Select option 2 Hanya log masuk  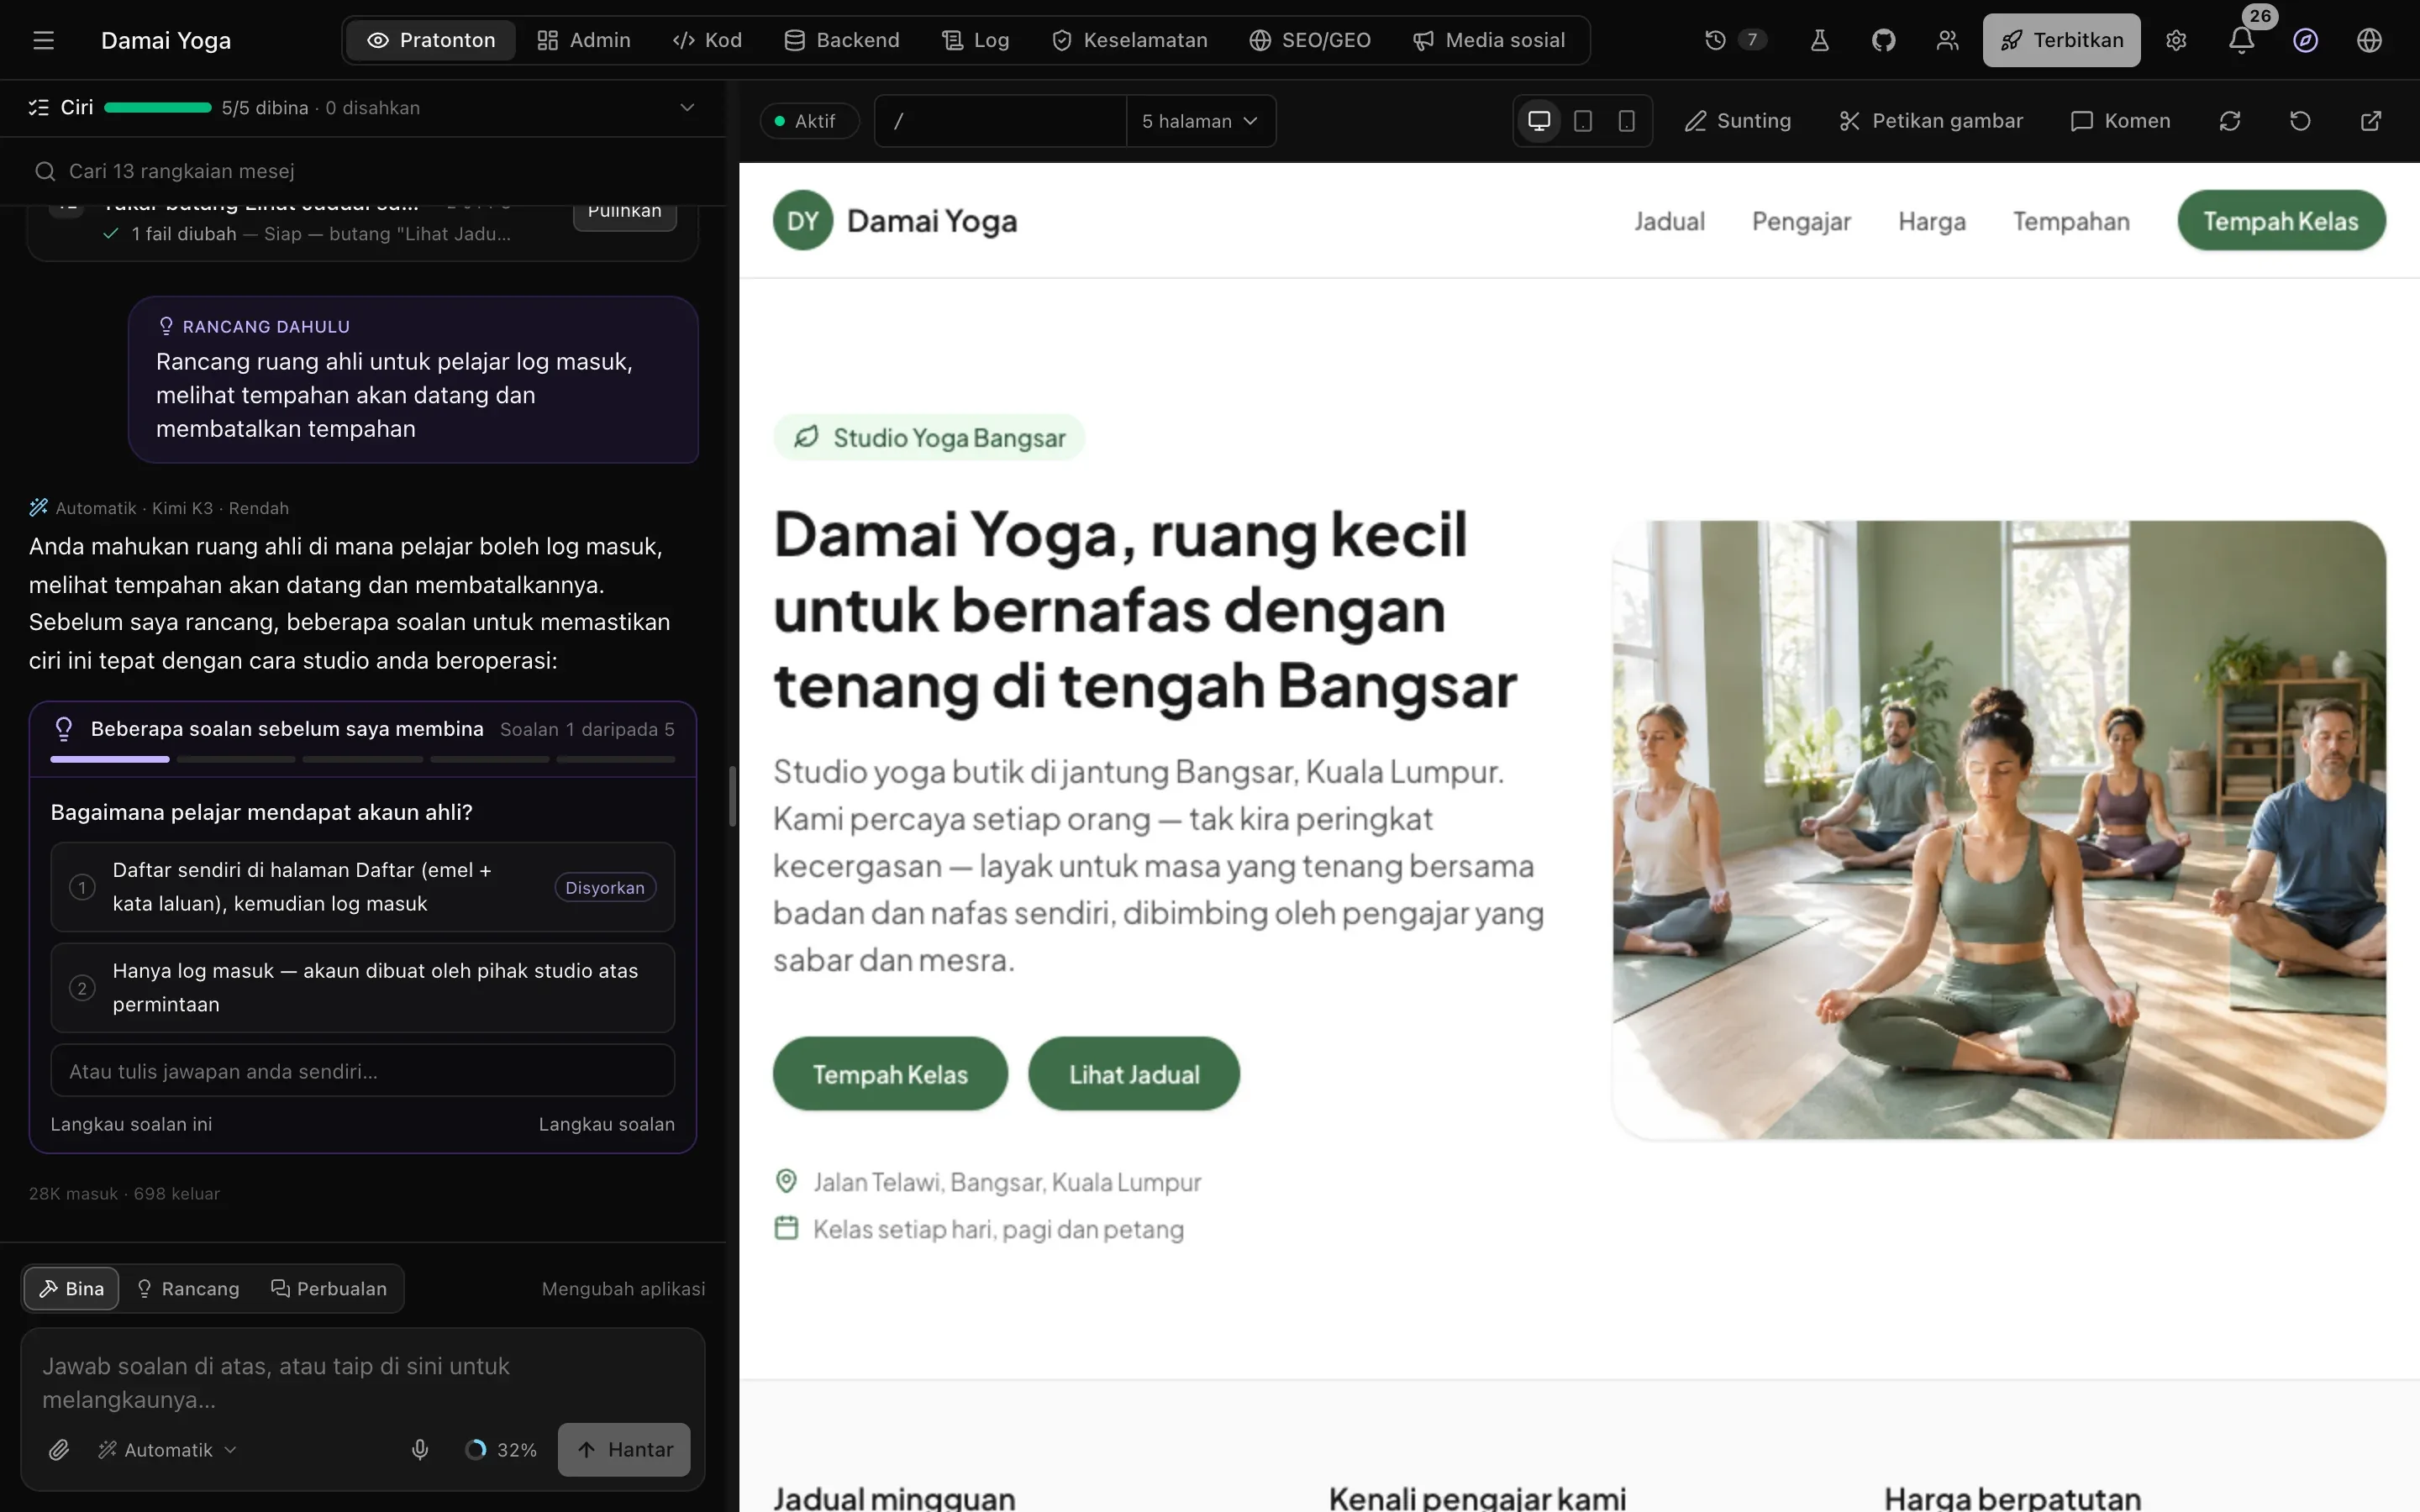click(x=363, y=988)
